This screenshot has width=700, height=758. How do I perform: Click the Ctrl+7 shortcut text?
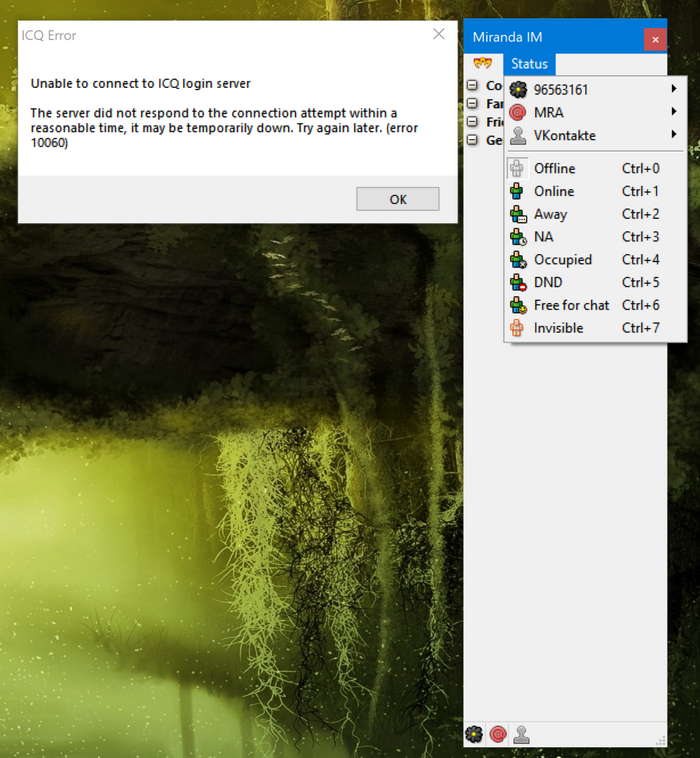(641, 328)
